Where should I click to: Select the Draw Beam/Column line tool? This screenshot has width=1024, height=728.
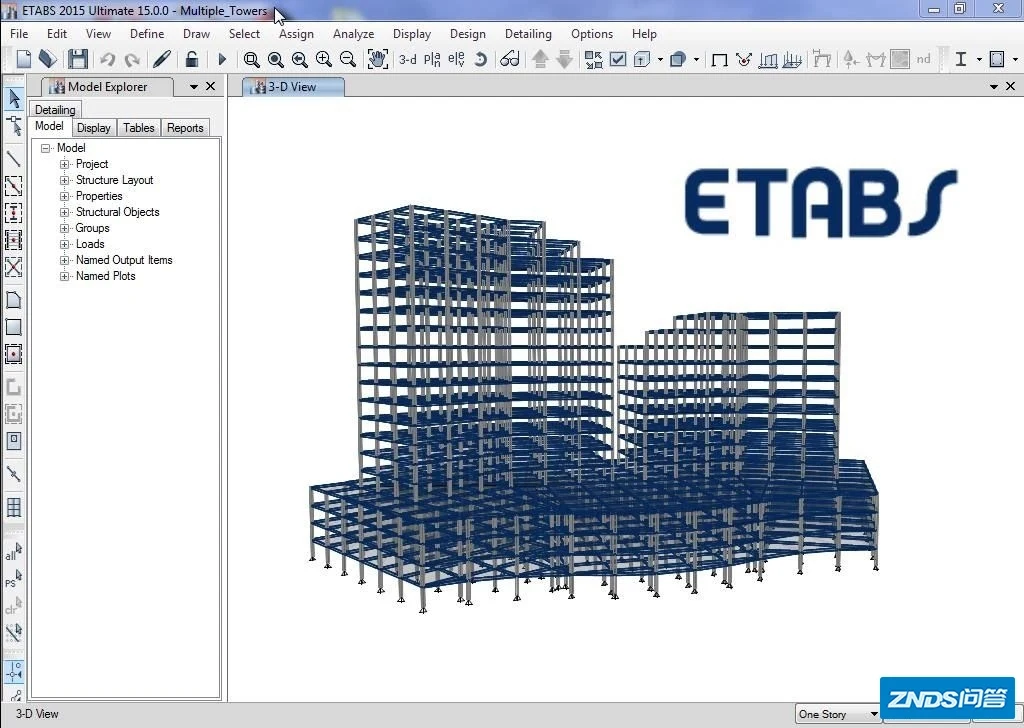tap(14, 158)
